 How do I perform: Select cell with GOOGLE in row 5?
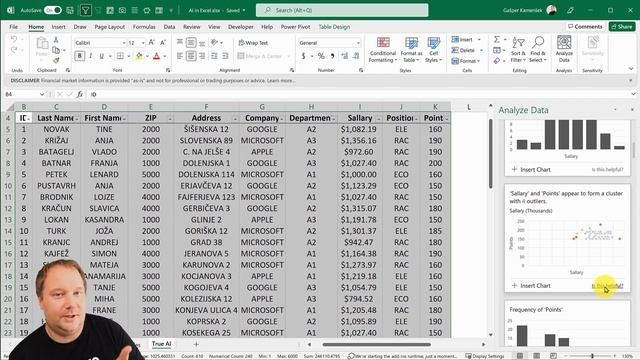click(x=262, y=129)
